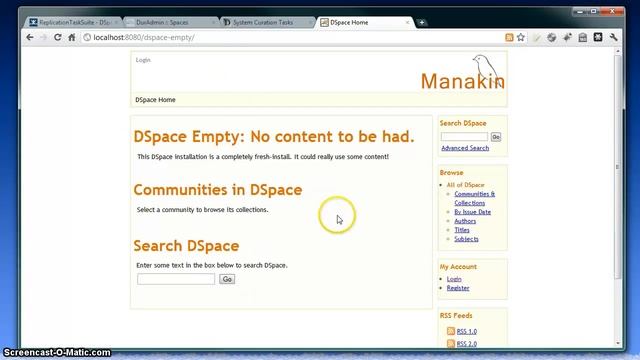Select the DSpace Home tab
The image size is (640, 360).
pyautogui.click(x=364, y=22)
